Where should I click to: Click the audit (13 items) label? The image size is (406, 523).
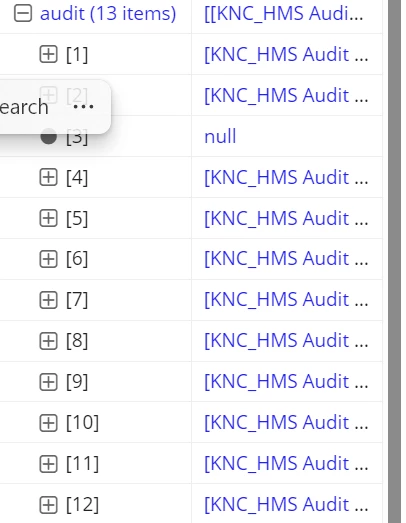[x=108, y=13]
